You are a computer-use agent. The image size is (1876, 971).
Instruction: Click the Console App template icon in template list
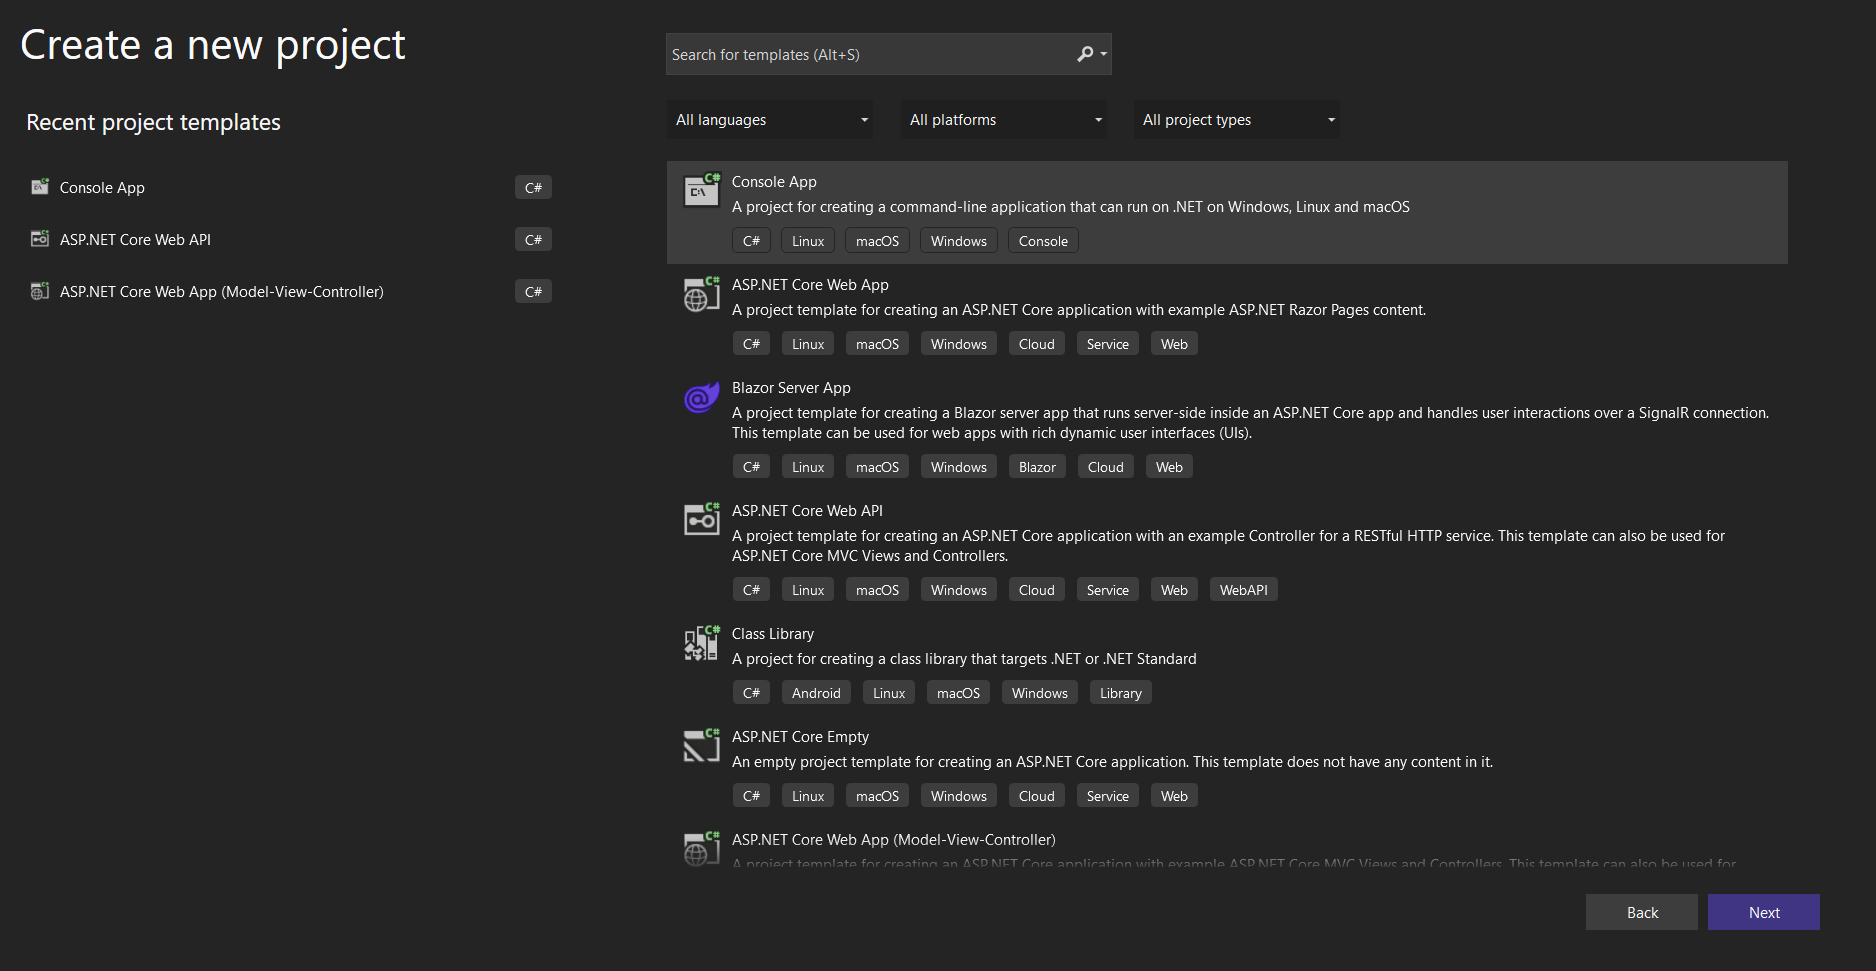coord(702,190)
